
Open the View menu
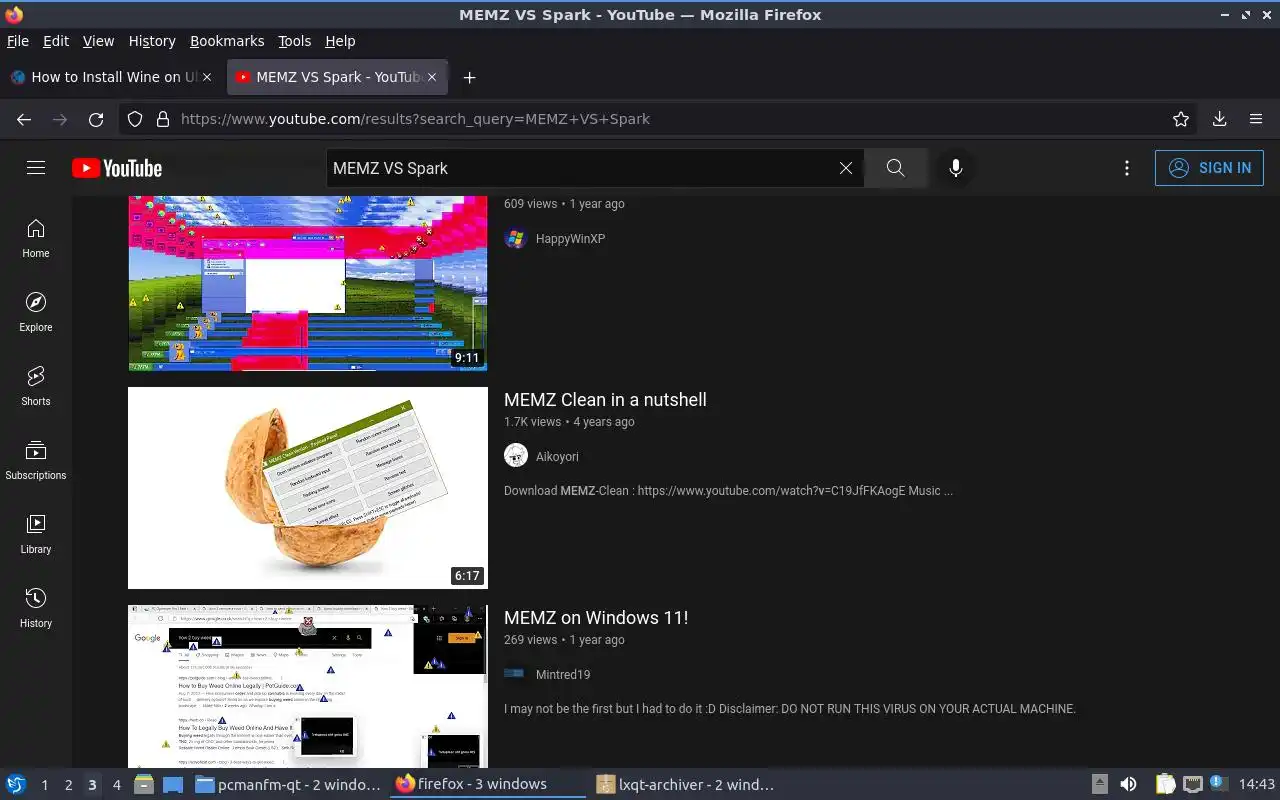[98, 41]
